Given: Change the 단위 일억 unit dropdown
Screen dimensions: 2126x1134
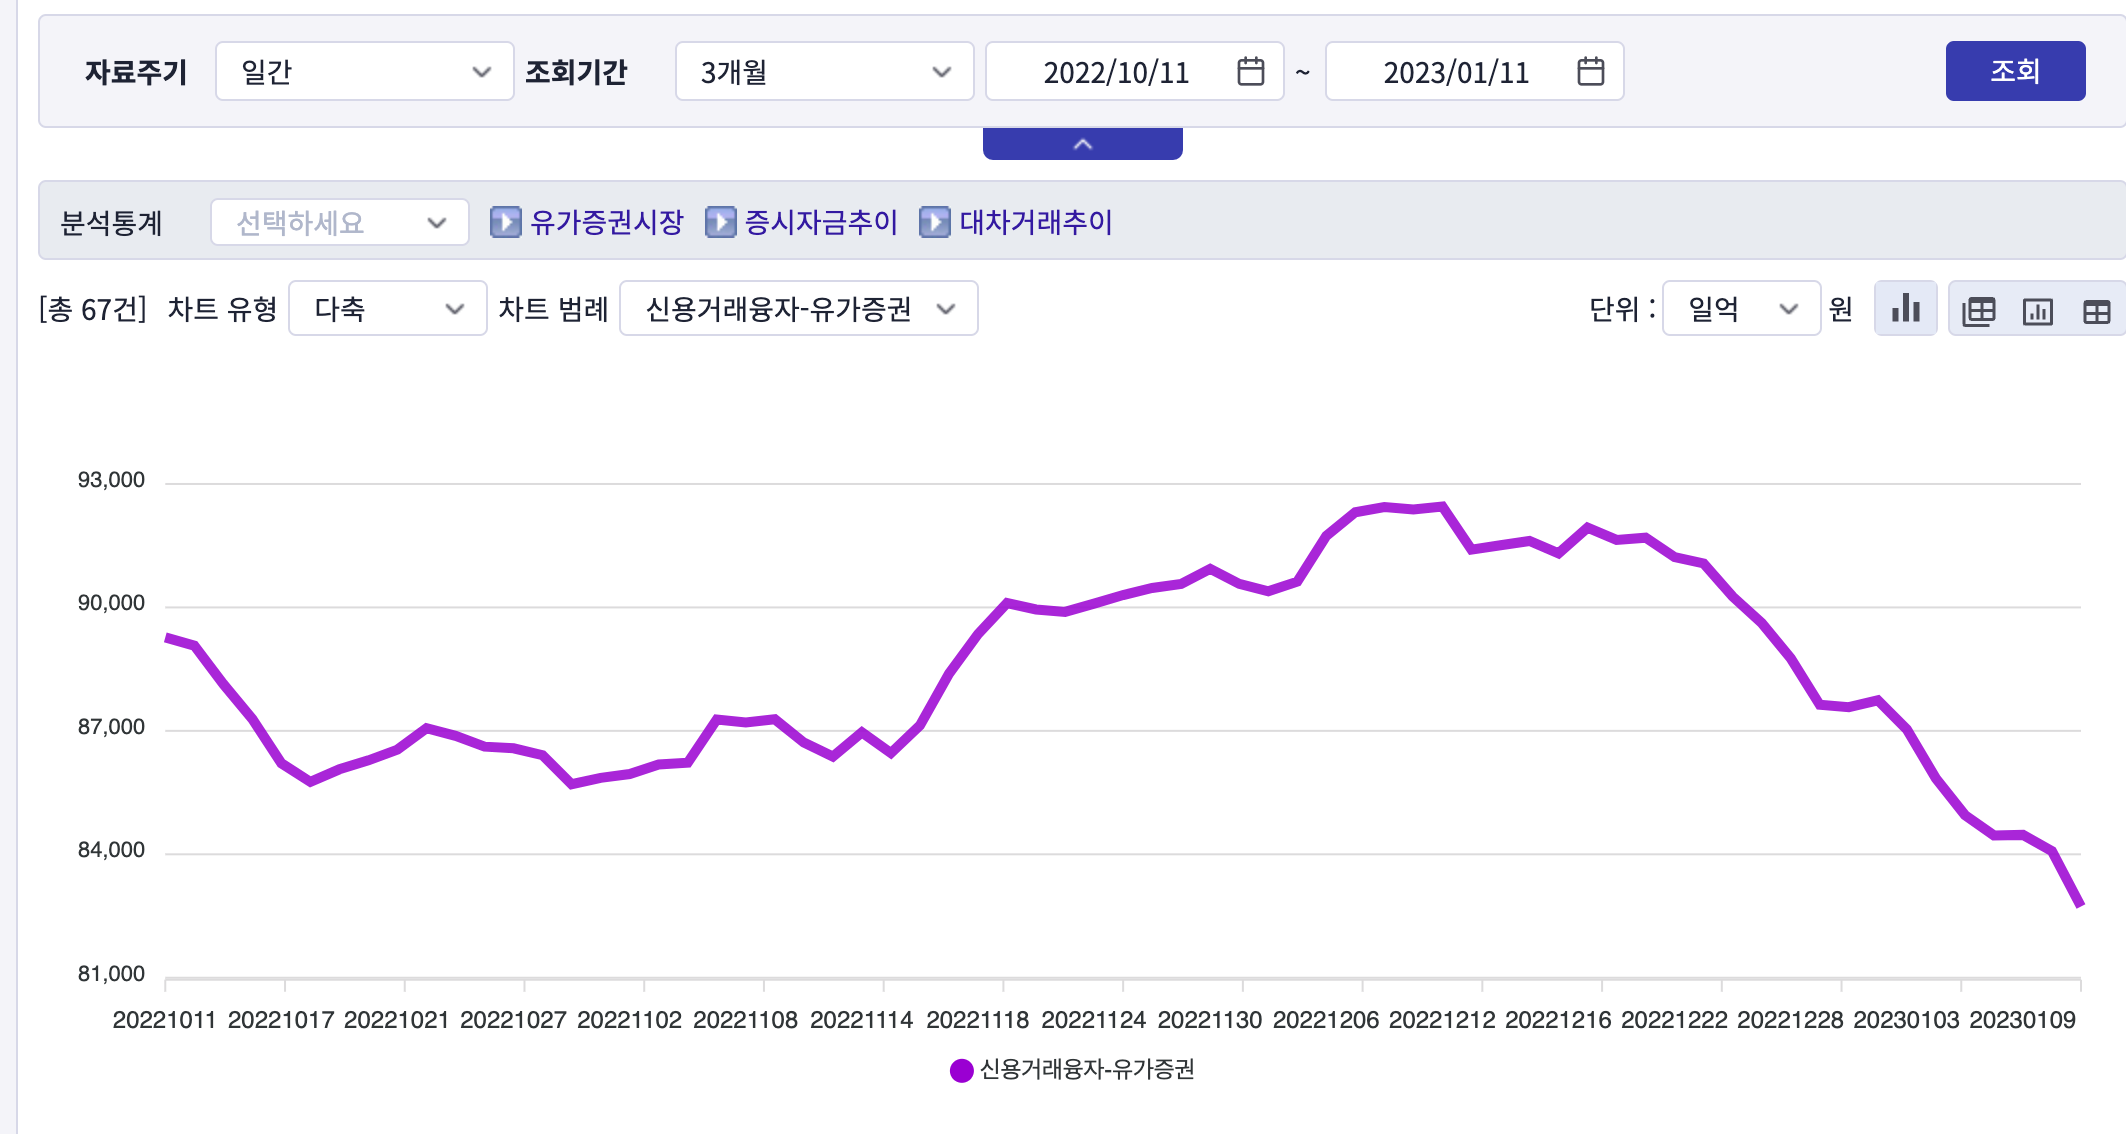Looking at the screenshot, I should tap(1740, 309).
